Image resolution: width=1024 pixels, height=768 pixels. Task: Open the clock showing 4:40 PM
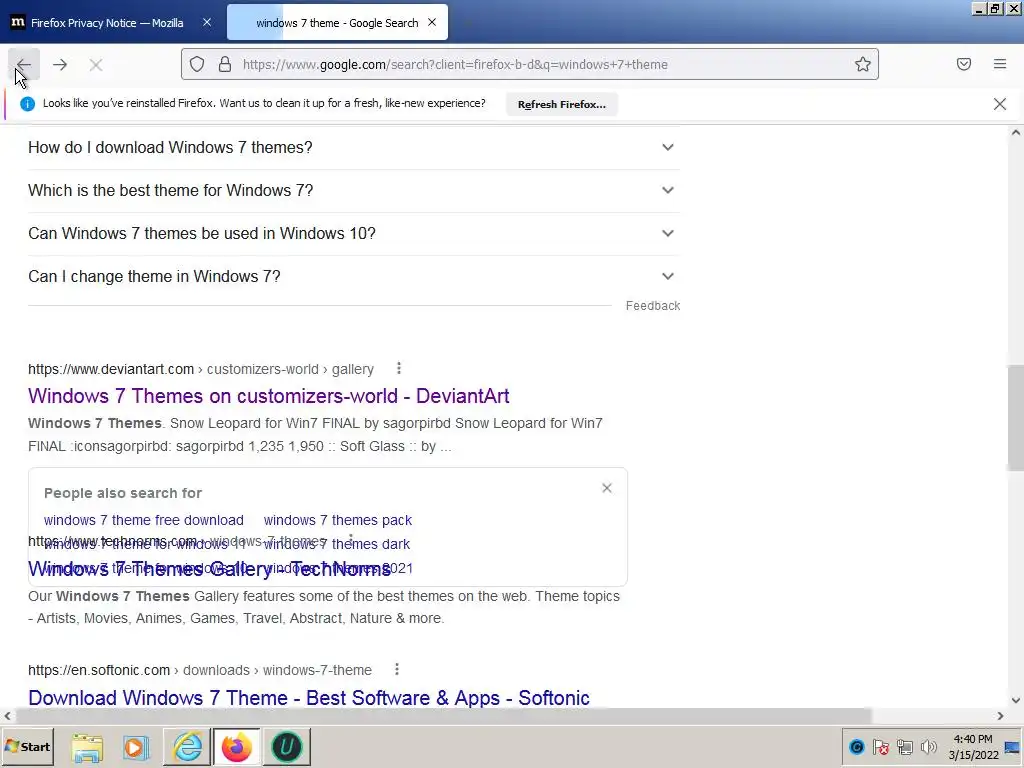(x=973, y=747)
